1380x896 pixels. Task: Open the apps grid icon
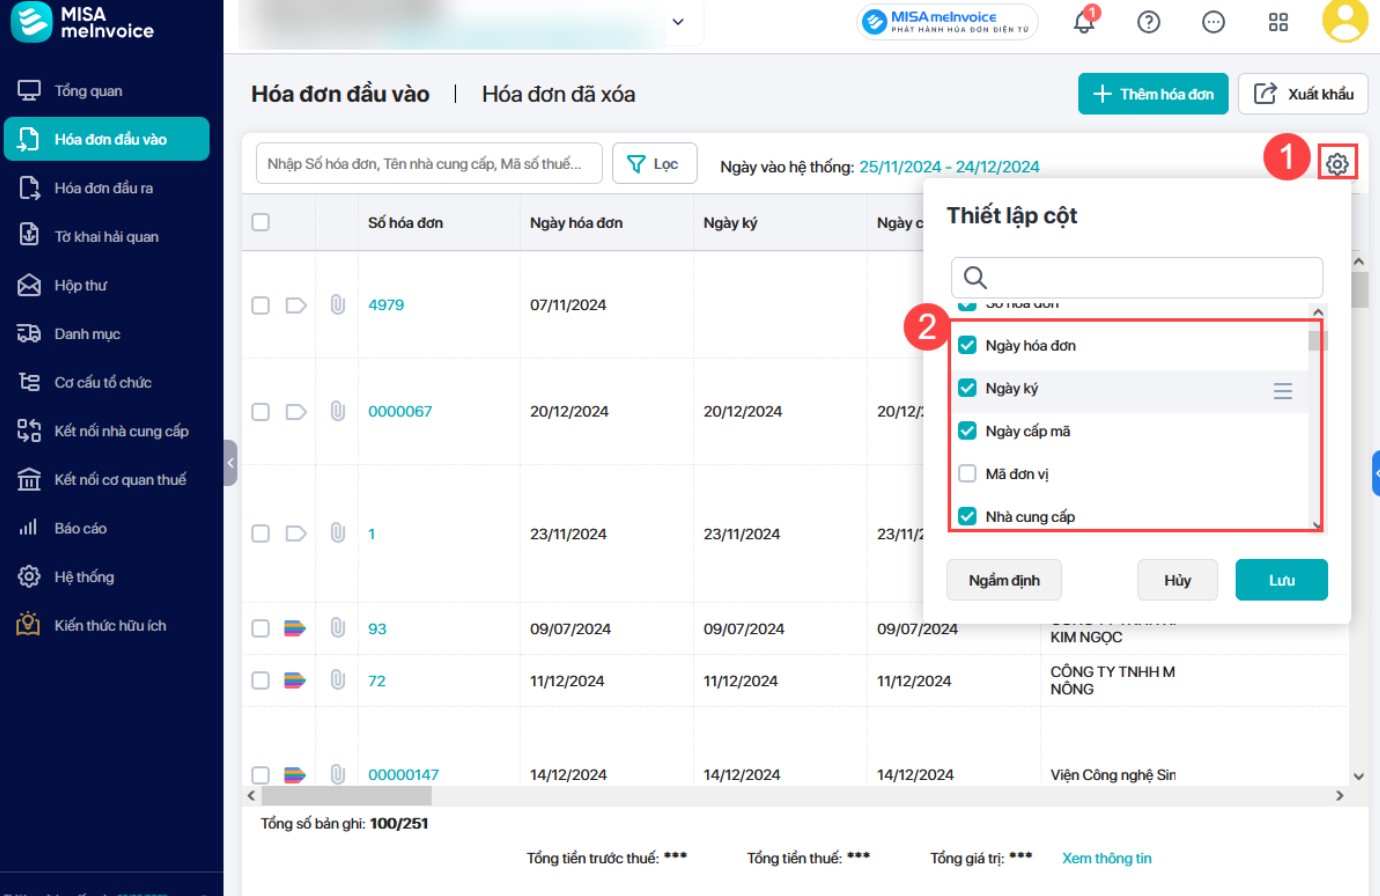[1278, 22]
